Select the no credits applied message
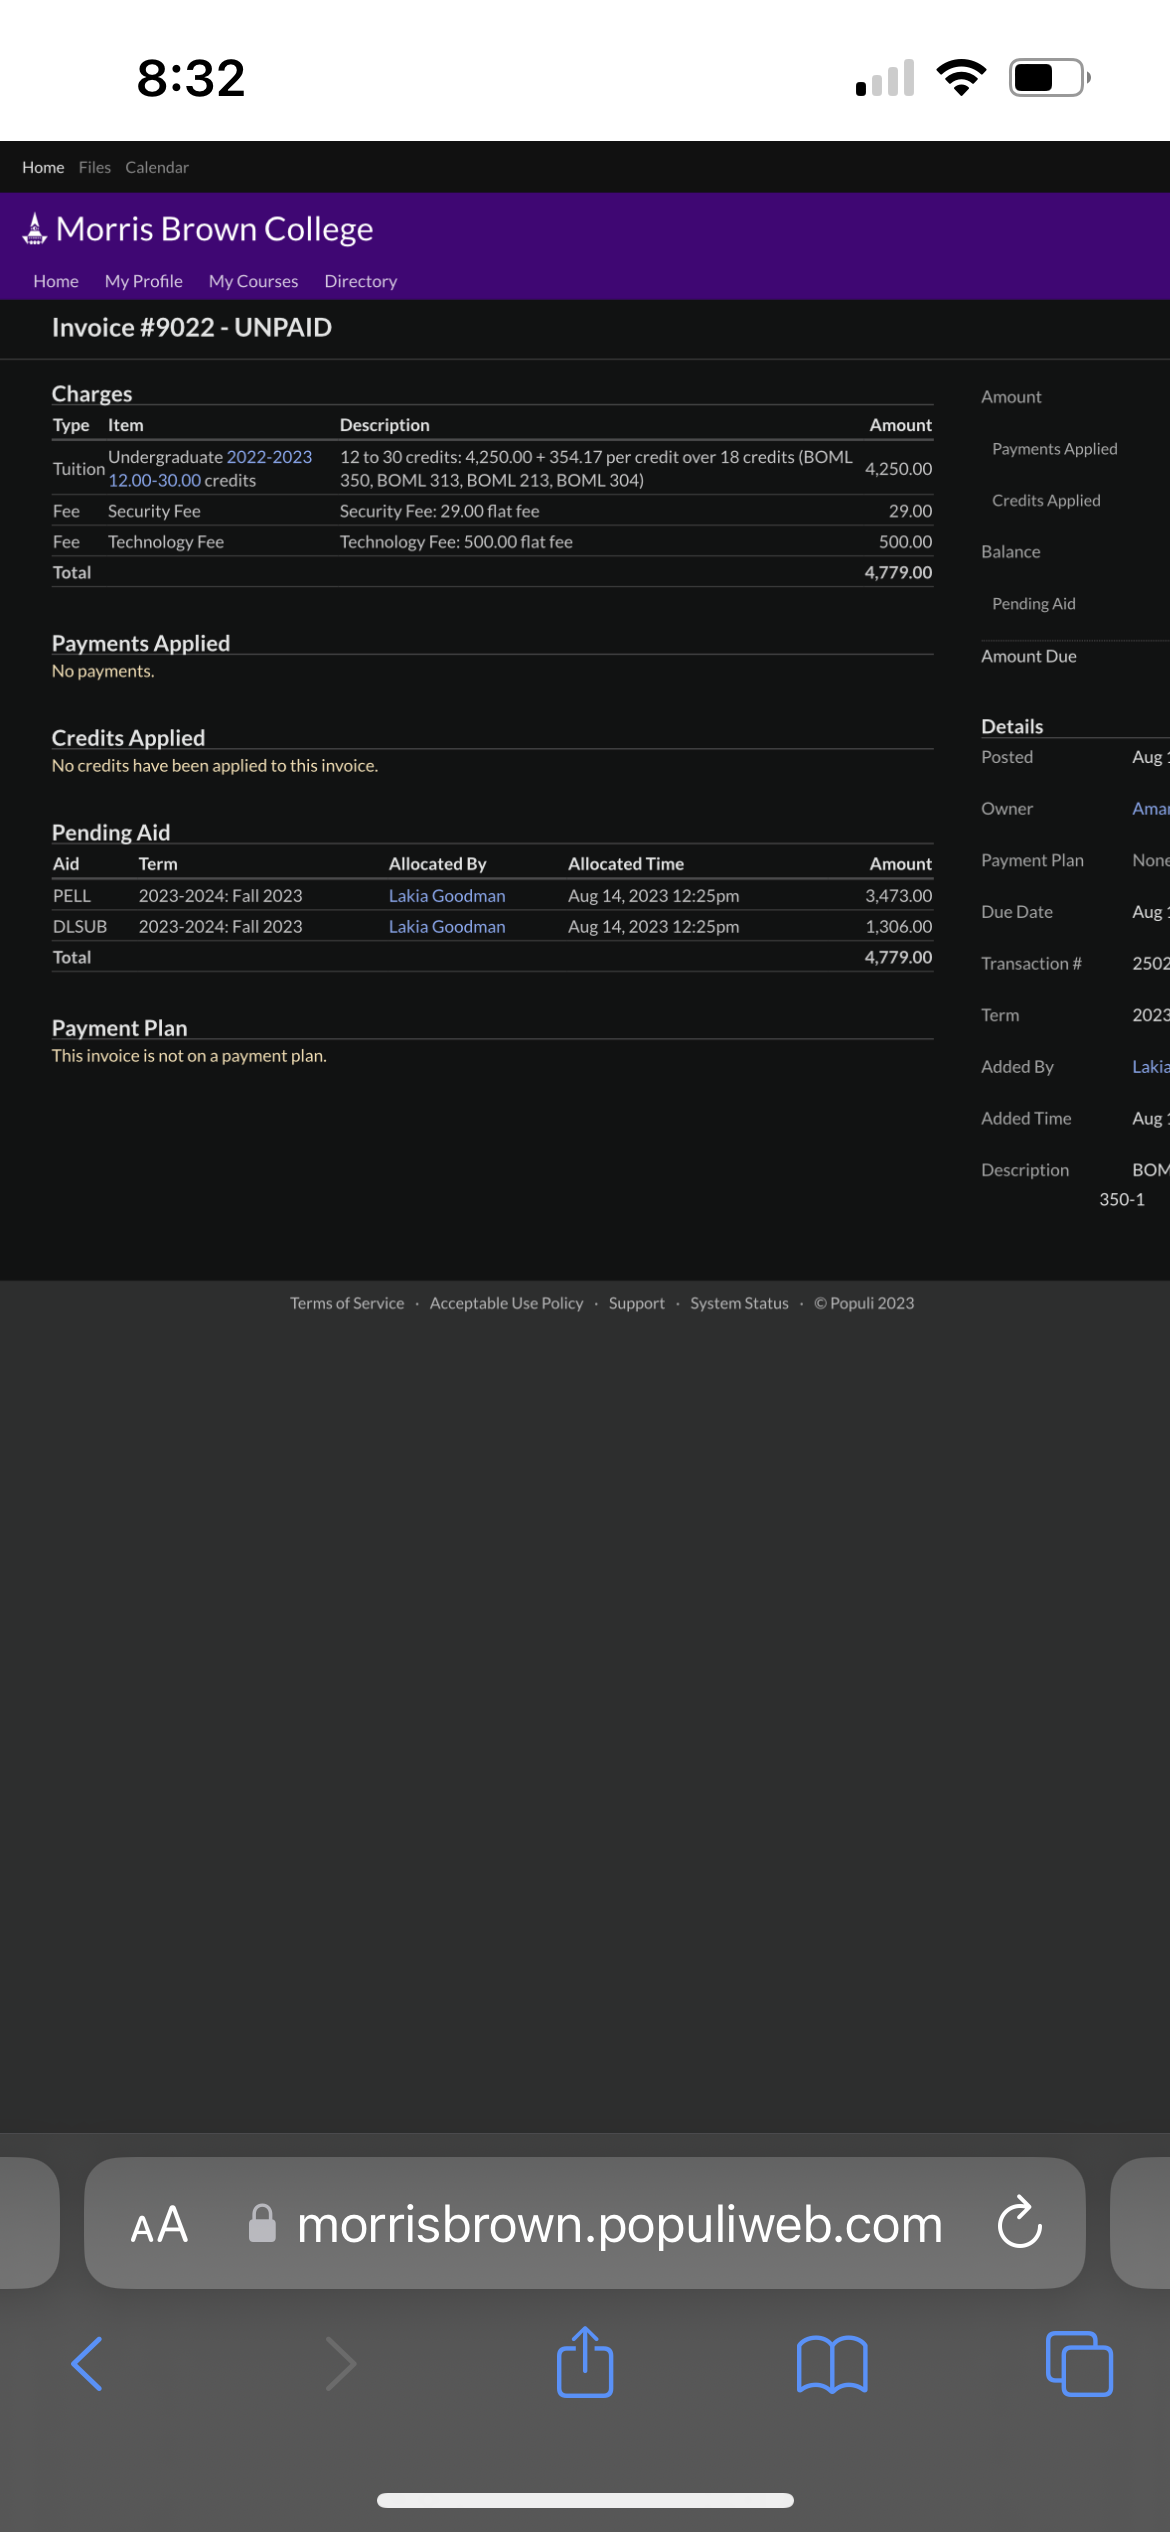The height and width of the screenshot is (2532, 1170). (x=215, y=766)
